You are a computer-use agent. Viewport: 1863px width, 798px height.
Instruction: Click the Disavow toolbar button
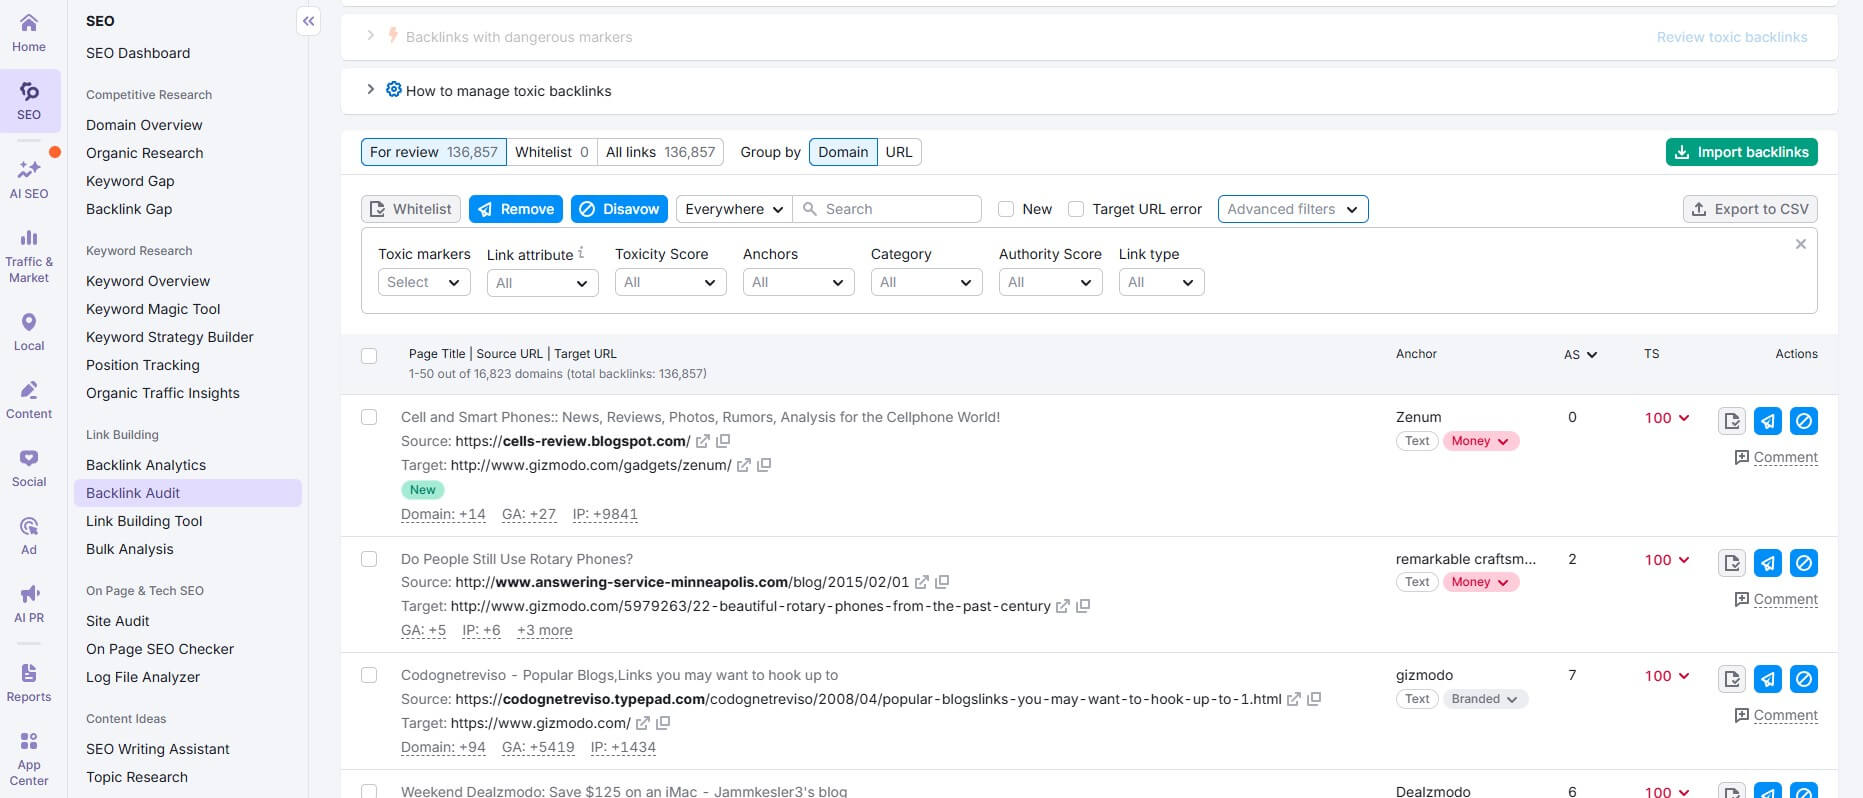pos(619,209)
